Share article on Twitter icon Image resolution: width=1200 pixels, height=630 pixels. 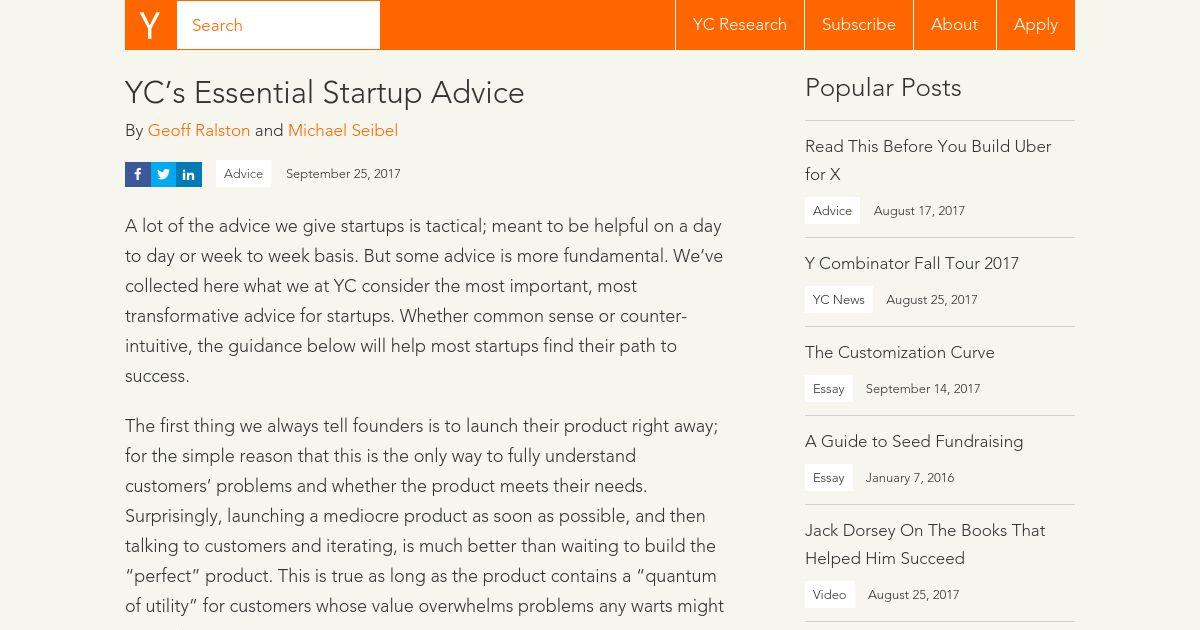point(163,174)
